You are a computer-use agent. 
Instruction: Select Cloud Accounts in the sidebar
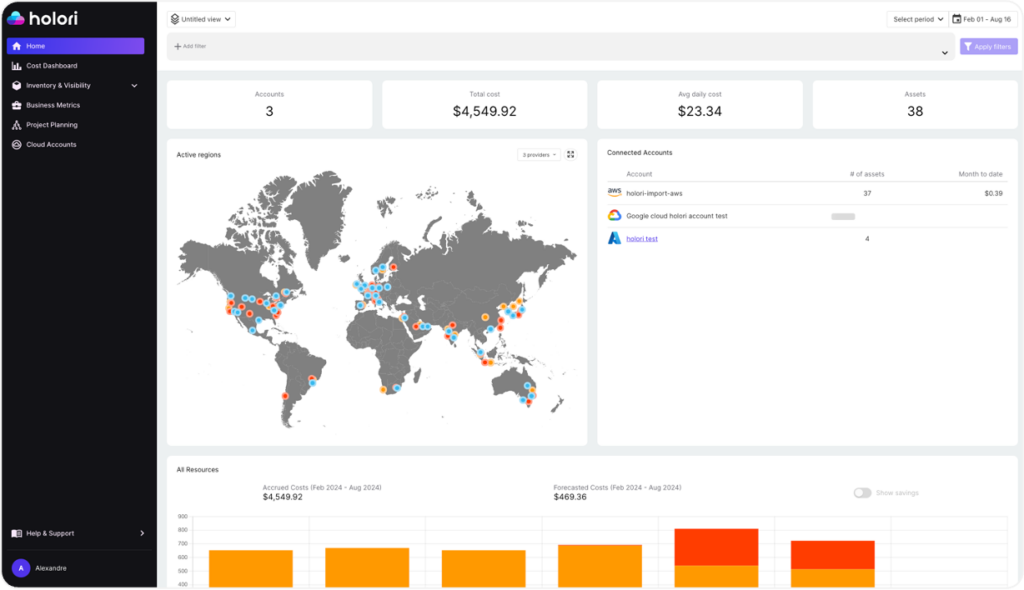[19, 144]
